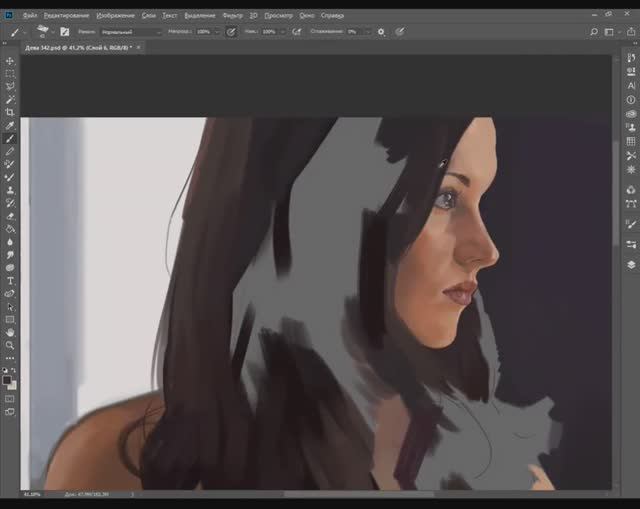Activate the Type tool
The width and height of the screenshot is (640, 509).
pyautogui.click(x=10, y=281)
